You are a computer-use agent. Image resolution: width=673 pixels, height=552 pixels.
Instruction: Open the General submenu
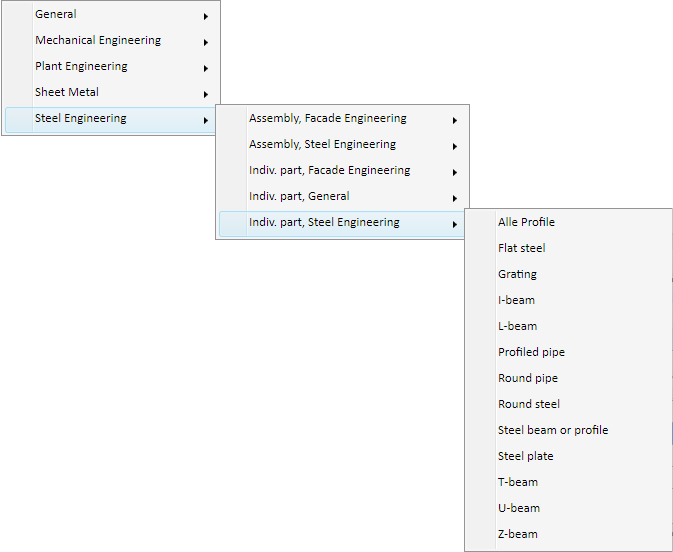pos(111,15)
